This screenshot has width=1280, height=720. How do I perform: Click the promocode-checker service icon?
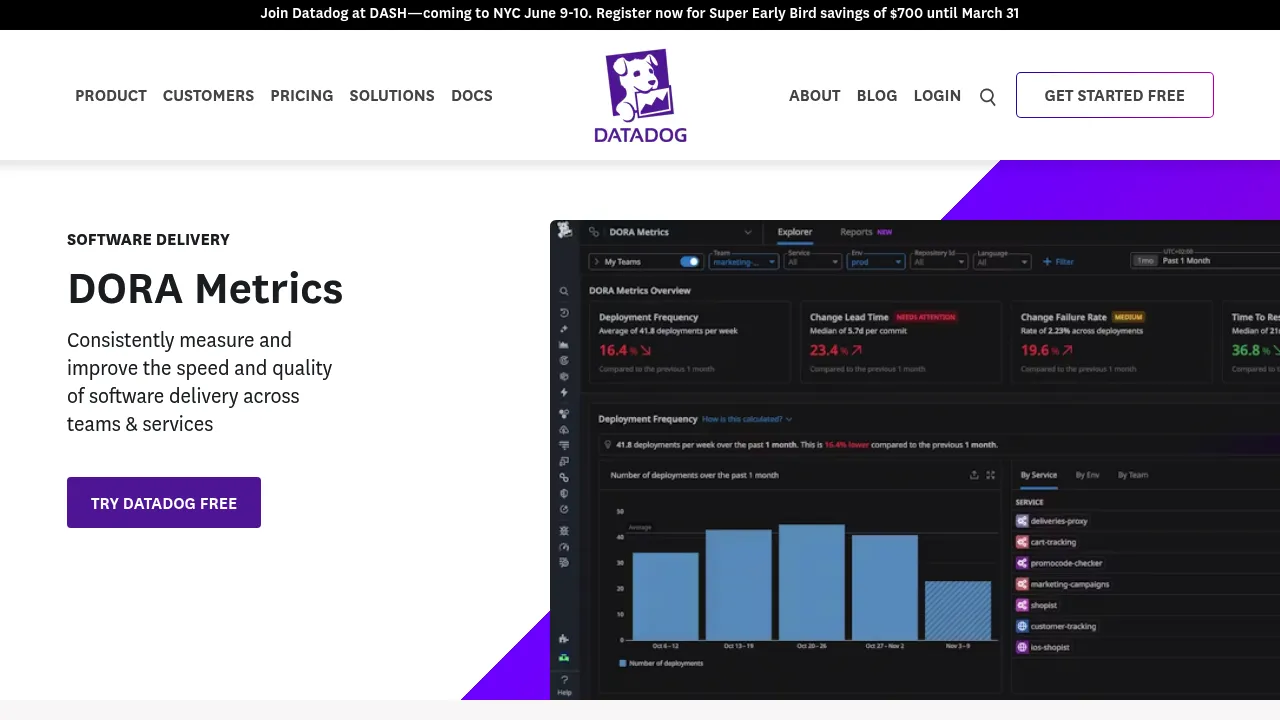click(x=1022, y=563)
